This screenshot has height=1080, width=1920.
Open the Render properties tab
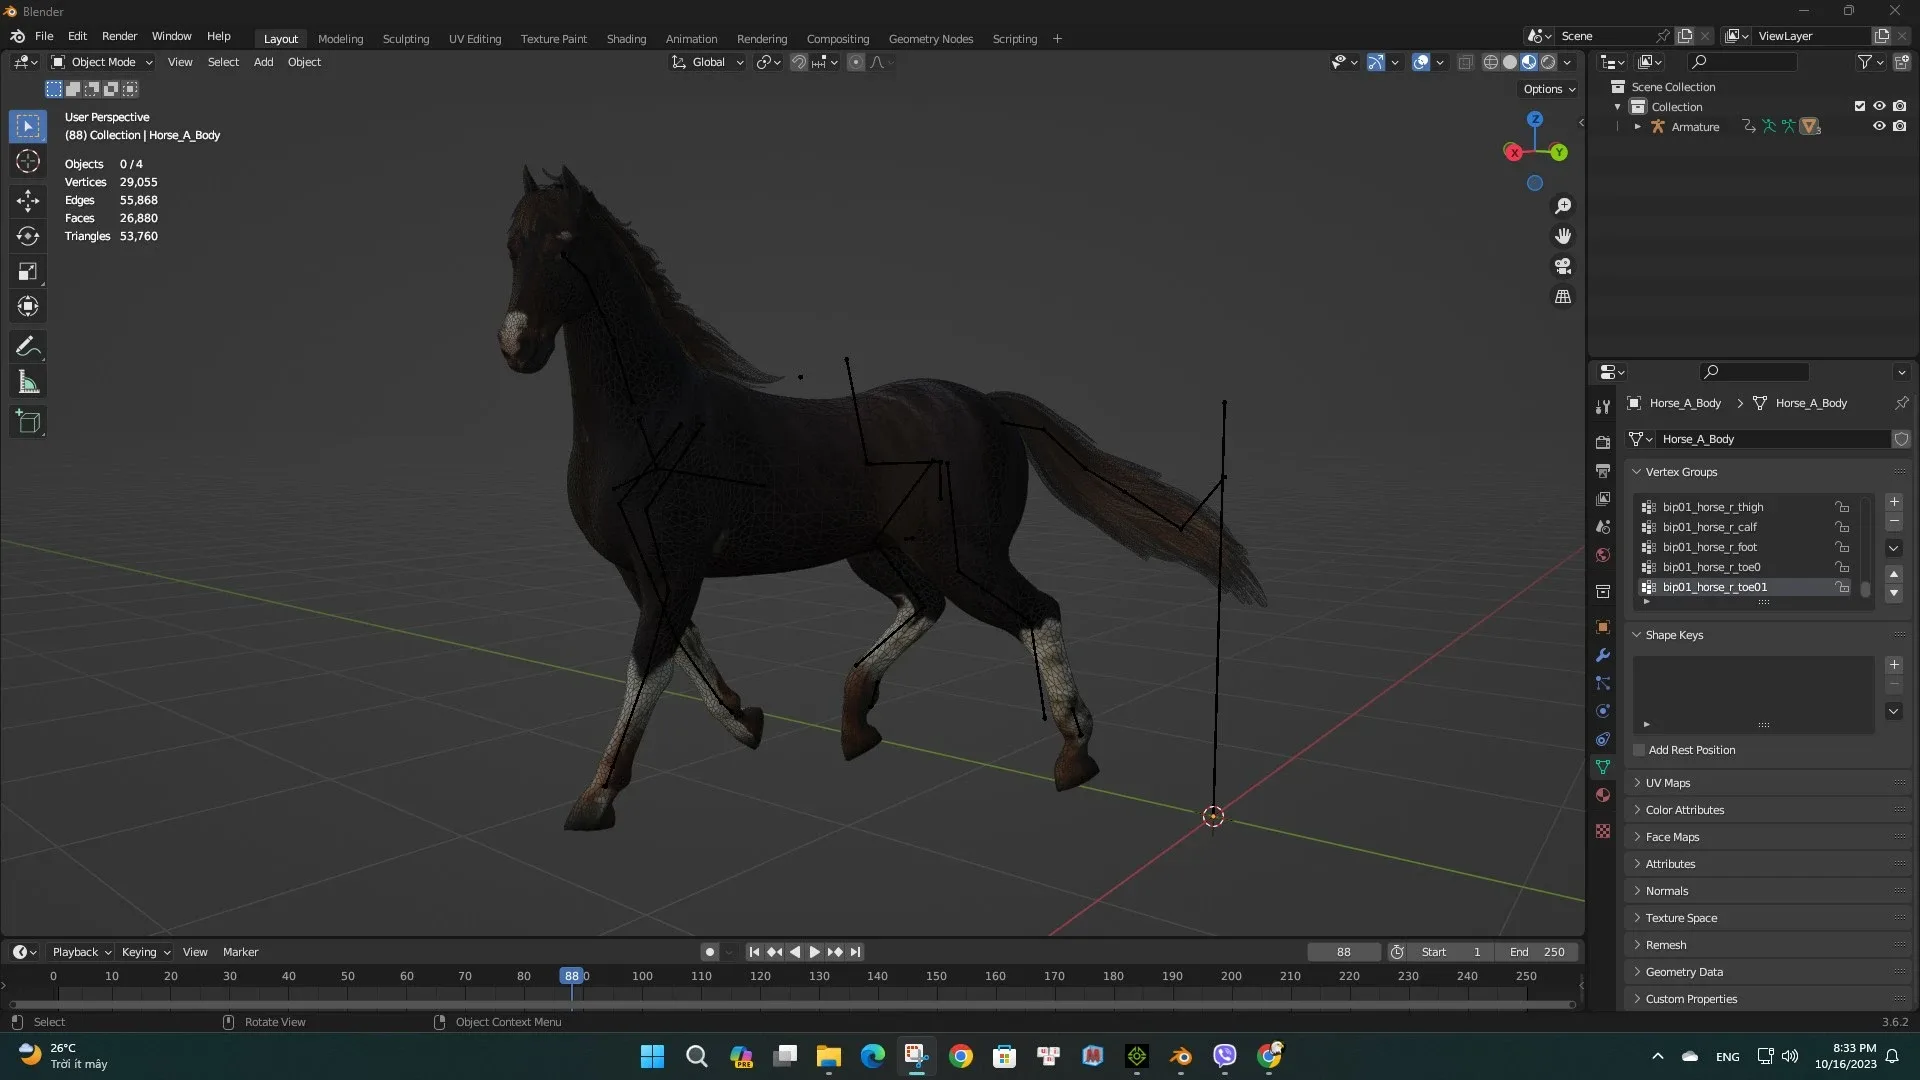point(1603,442)
